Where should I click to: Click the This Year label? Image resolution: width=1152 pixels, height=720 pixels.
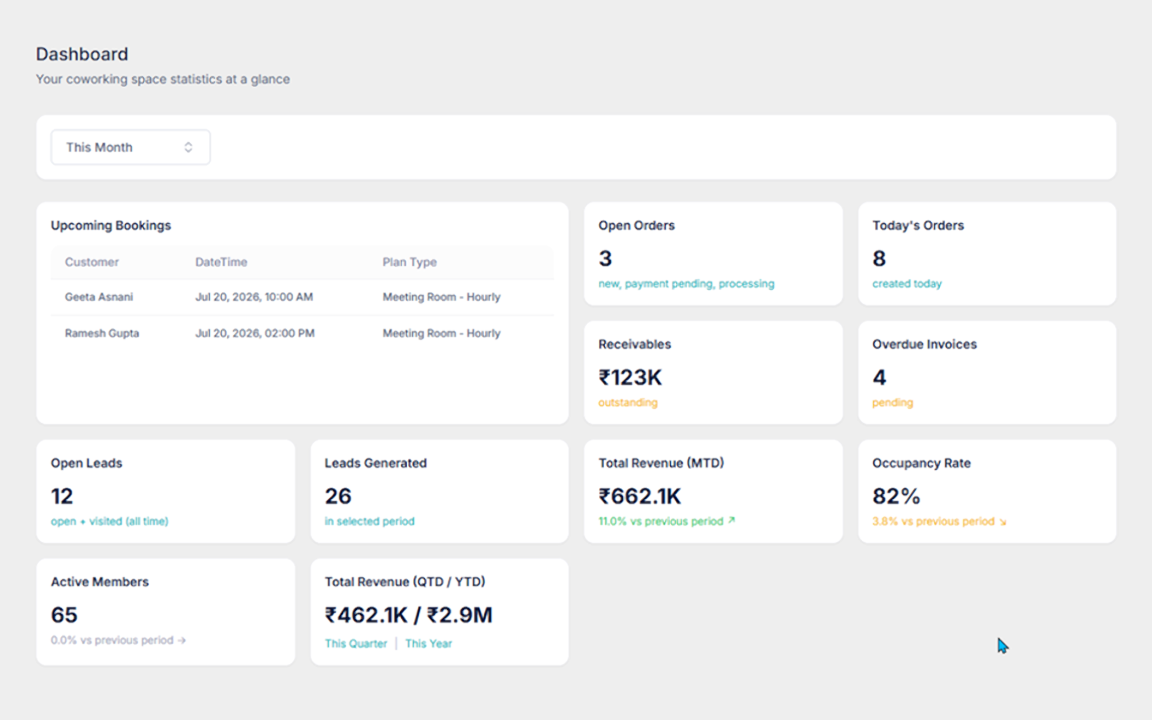[428, 644]
